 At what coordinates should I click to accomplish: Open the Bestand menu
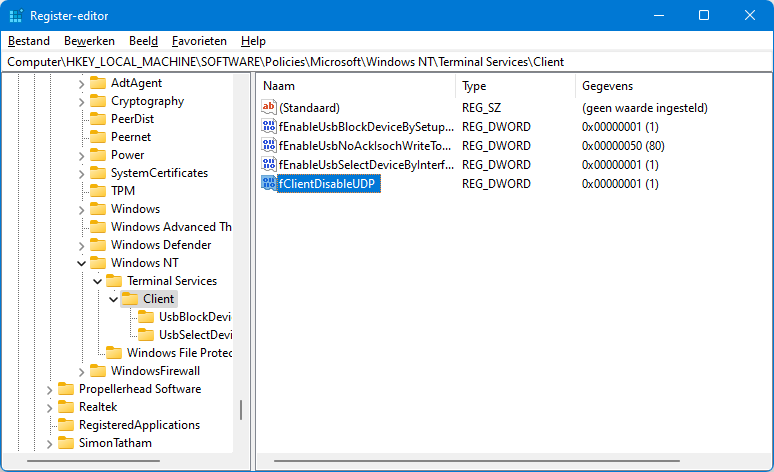coord(29,41)
